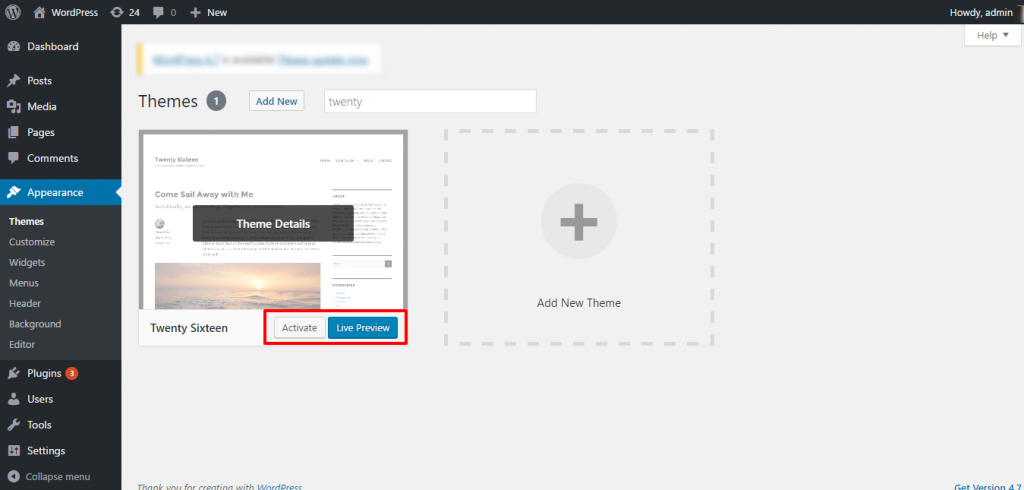Open Theme Details overlay button
Screen dimensions: 1024x490
pyautogui.click(x=273, y=223)
